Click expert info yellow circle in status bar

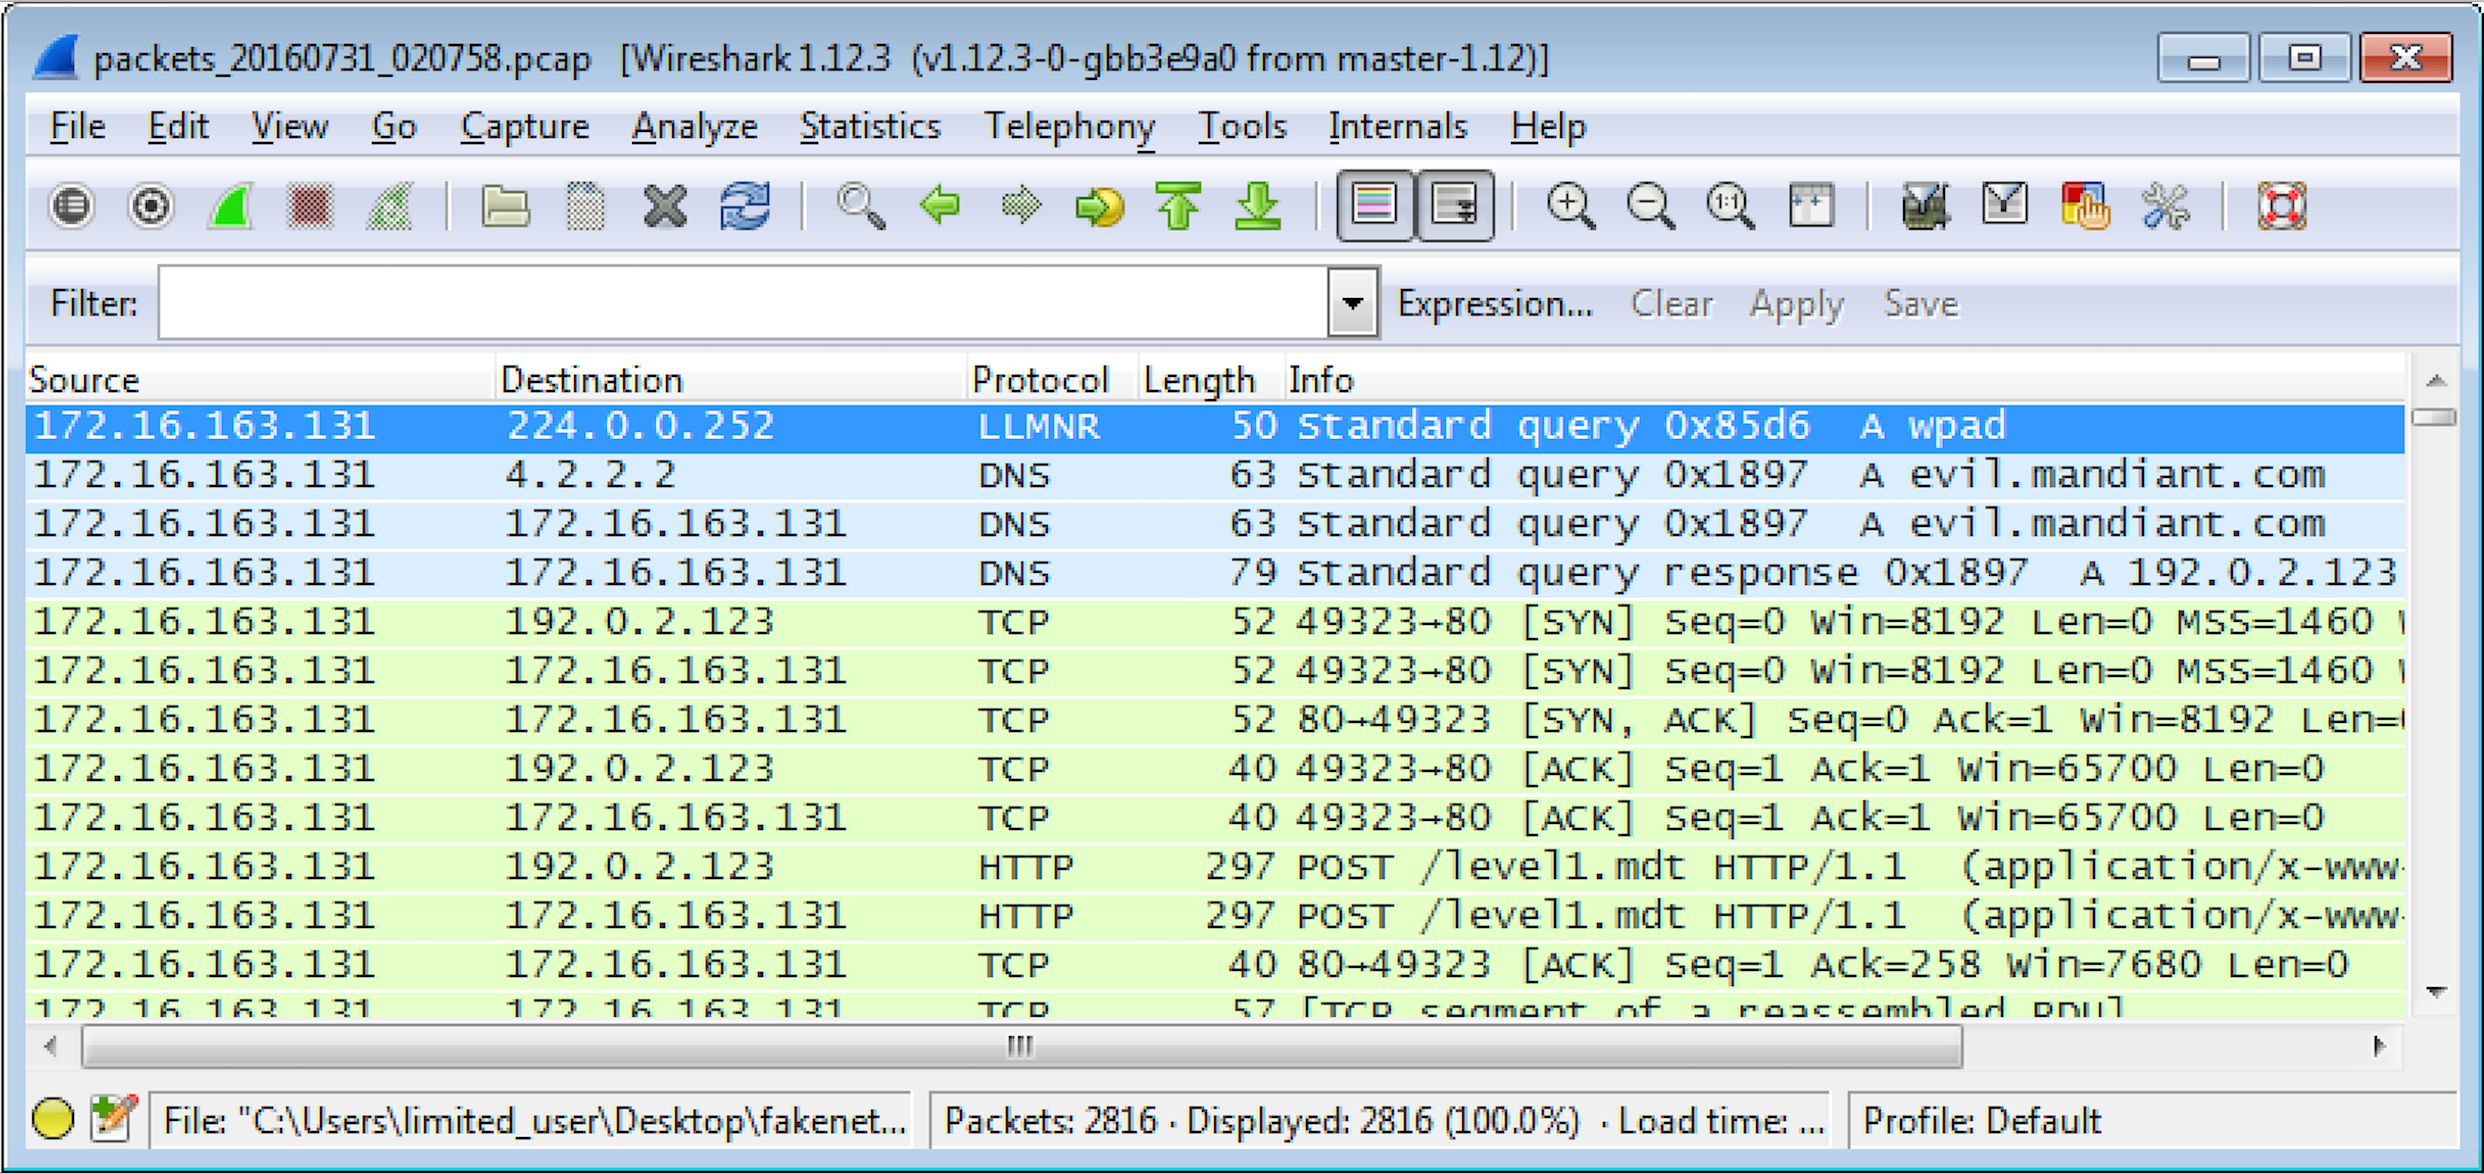coord(53,1119)
